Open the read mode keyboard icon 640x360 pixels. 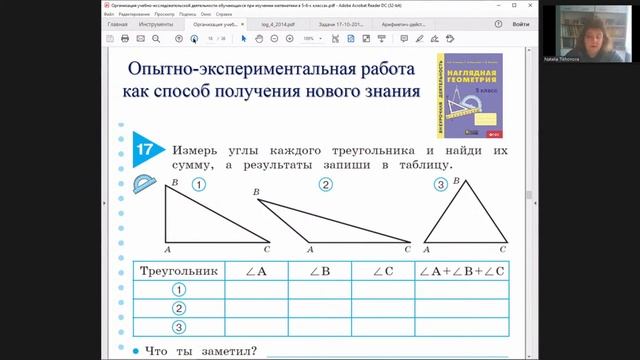tap(382, 39)
